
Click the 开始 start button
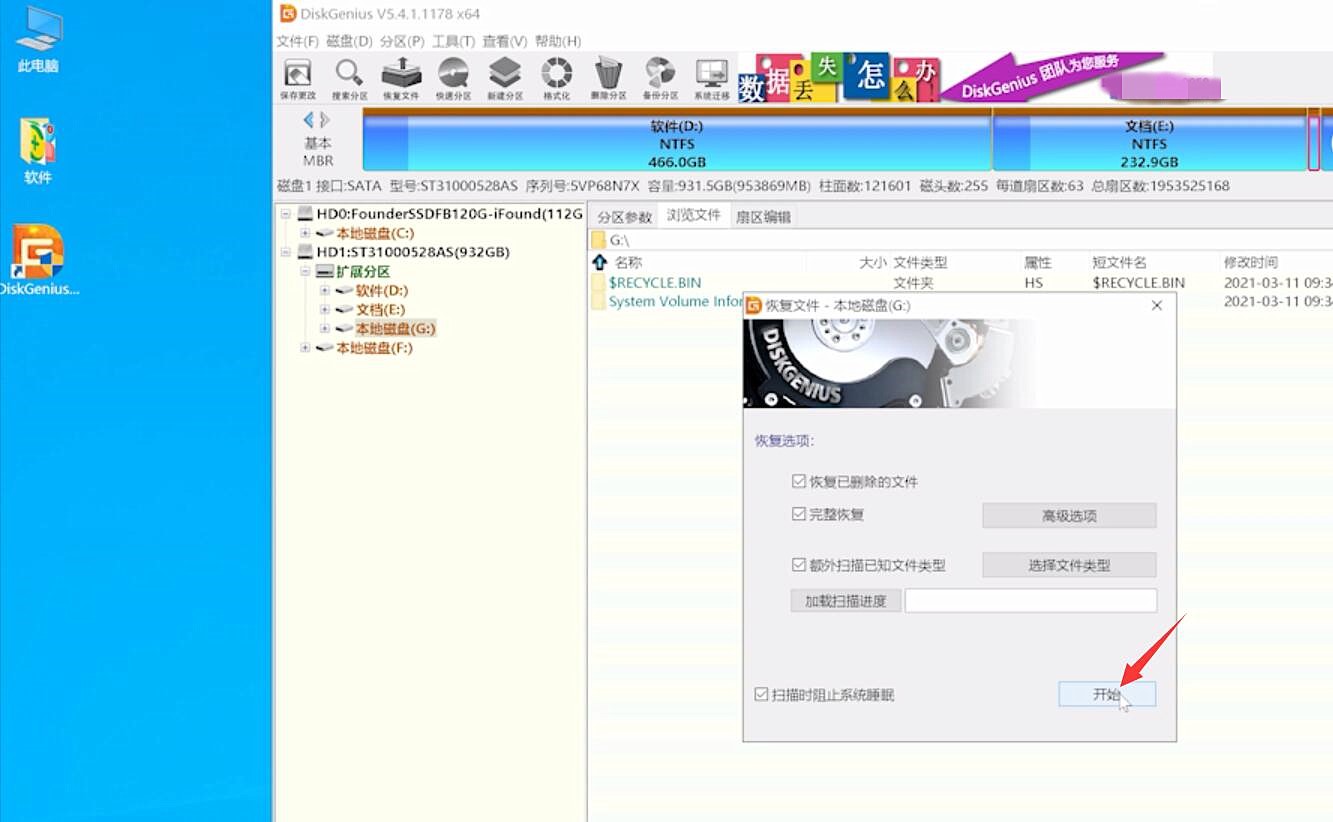(1107, 694)
